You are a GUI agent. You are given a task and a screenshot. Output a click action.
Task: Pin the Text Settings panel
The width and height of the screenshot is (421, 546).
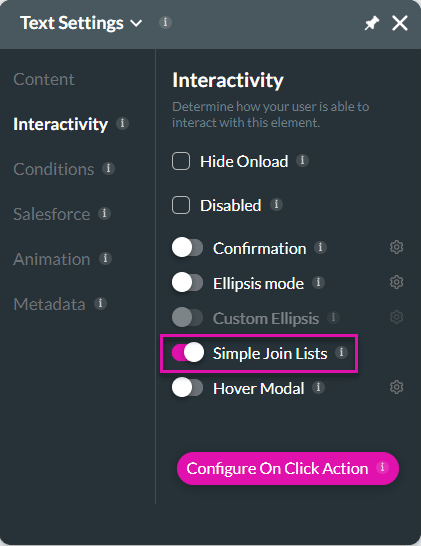tap(372, 24)
